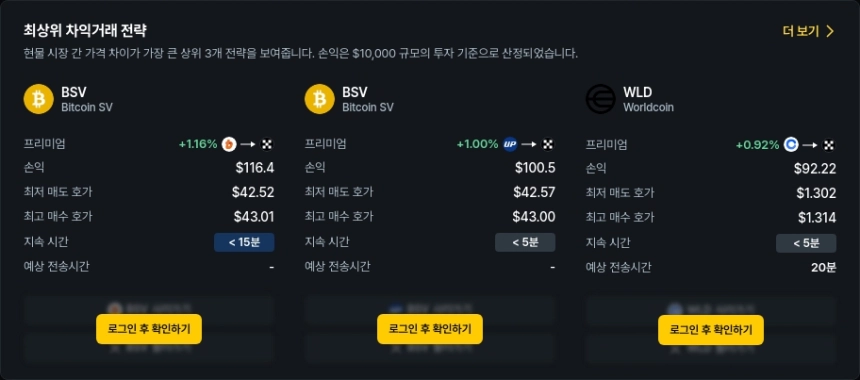The image size is (860, 380).
Task: Click the orange Bithumb exchange icon next to +1.16%
Action: [229, 145]
